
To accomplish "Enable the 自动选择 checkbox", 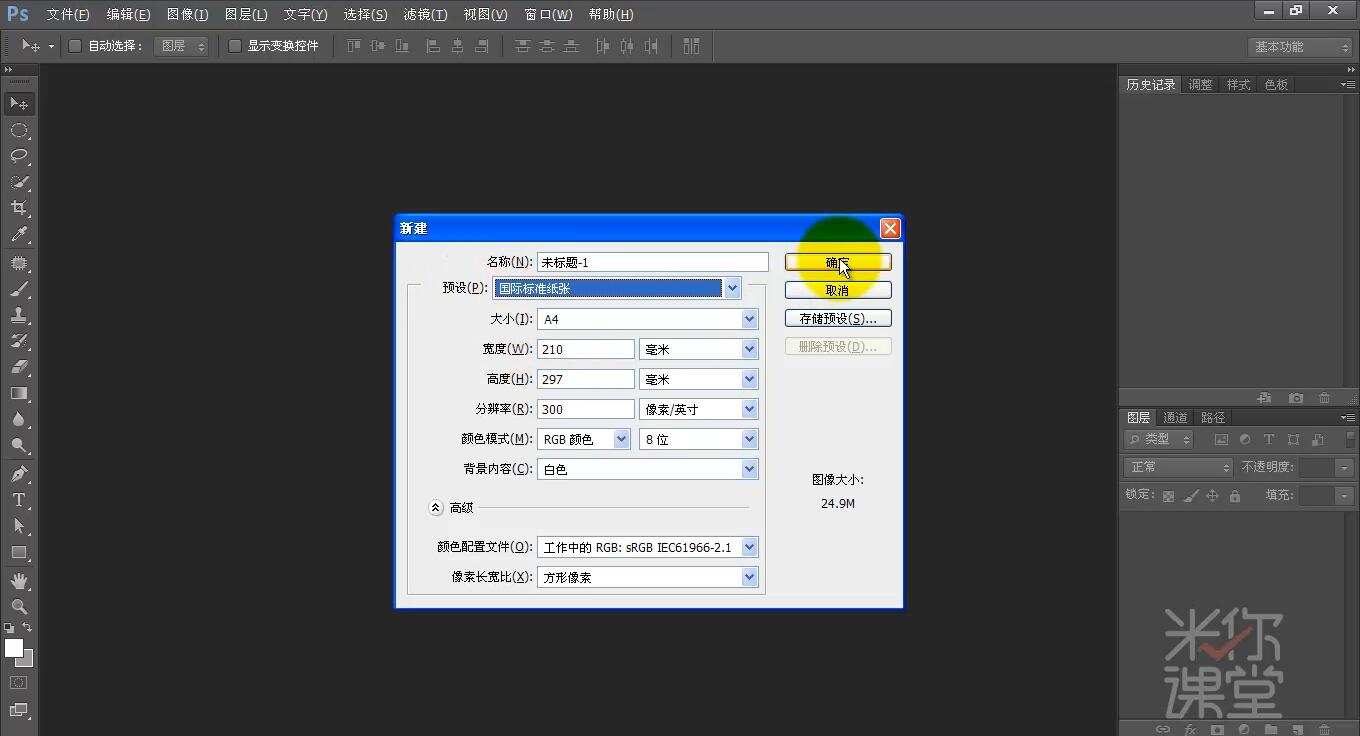I will pos(75,45).
